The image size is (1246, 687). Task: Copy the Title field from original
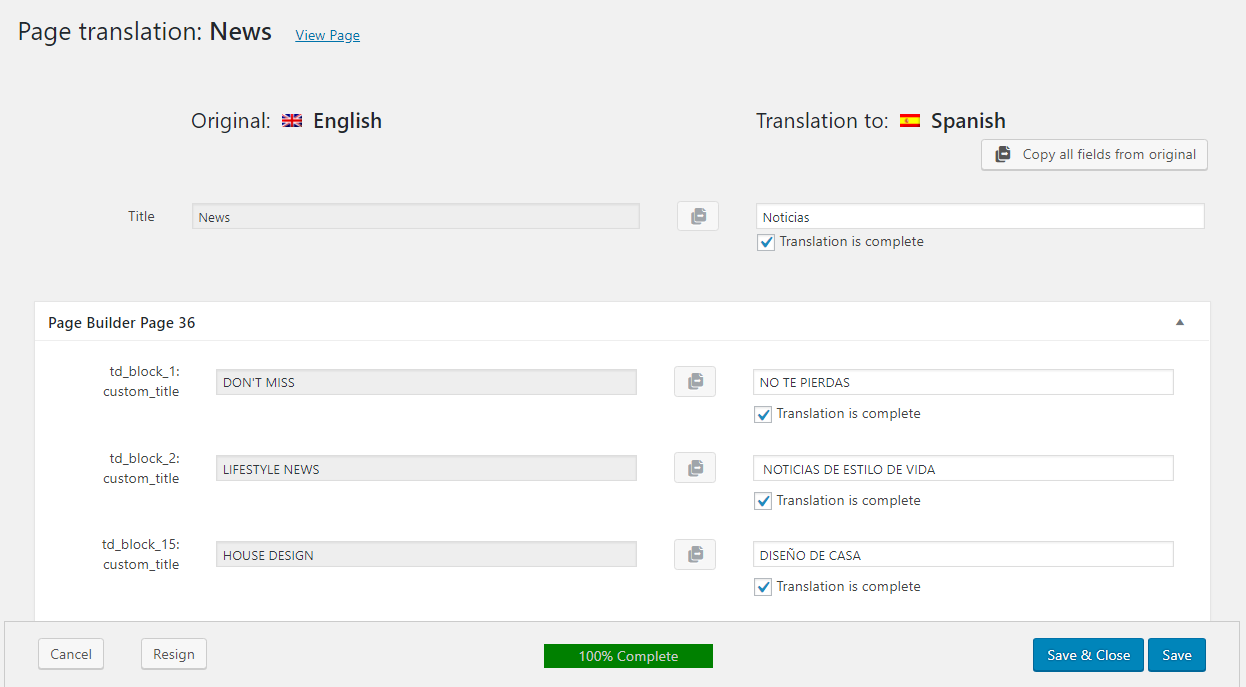tap(698, 216)
